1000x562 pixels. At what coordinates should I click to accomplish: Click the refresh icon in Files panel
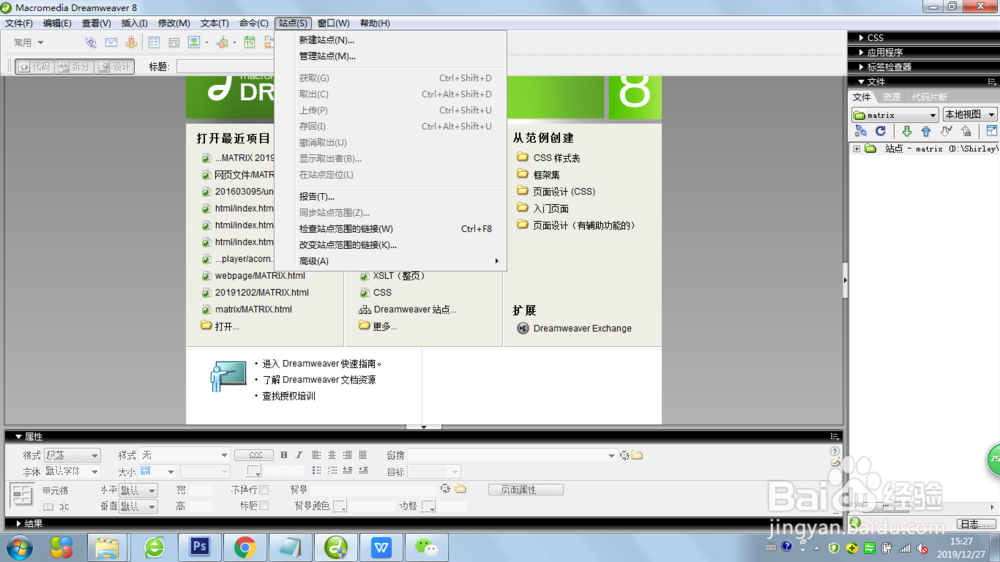(x=881, y=131)
